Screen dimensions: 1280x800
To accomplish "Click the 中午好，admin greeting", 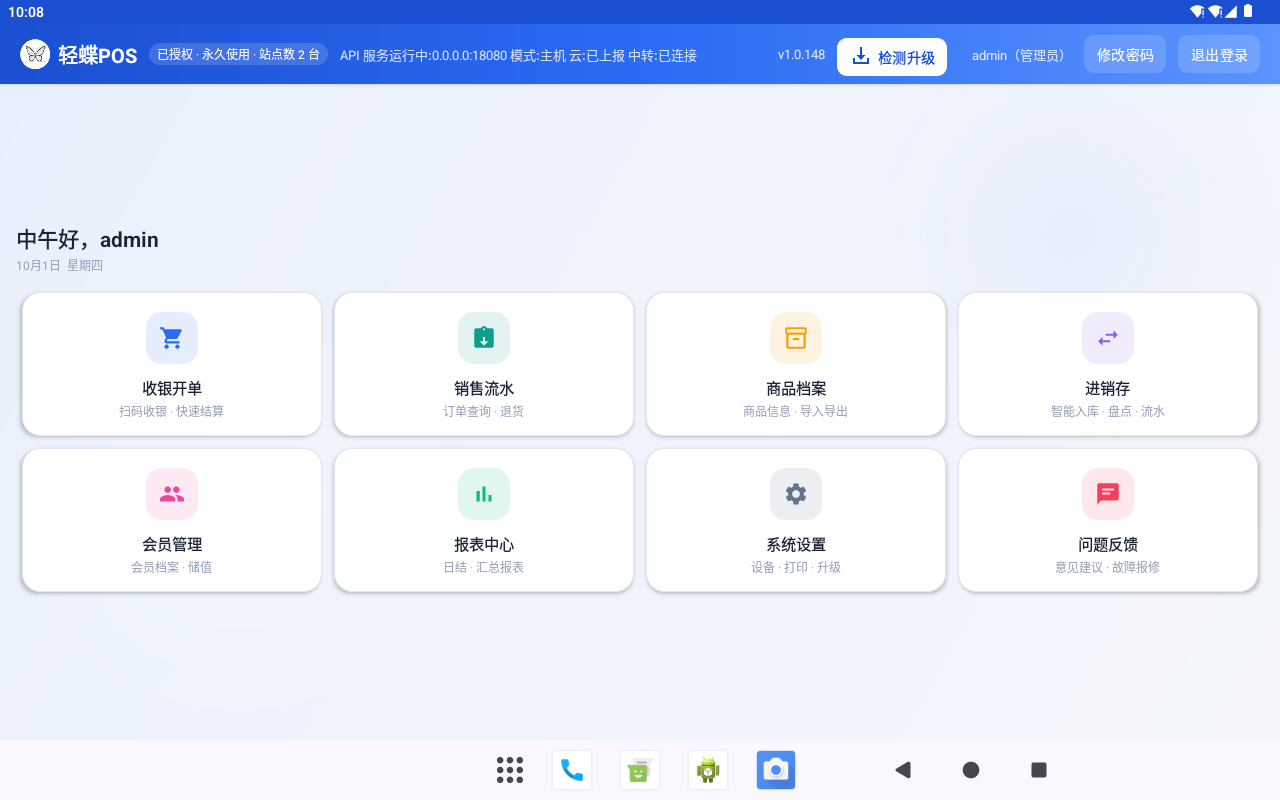I will point(88,240).
